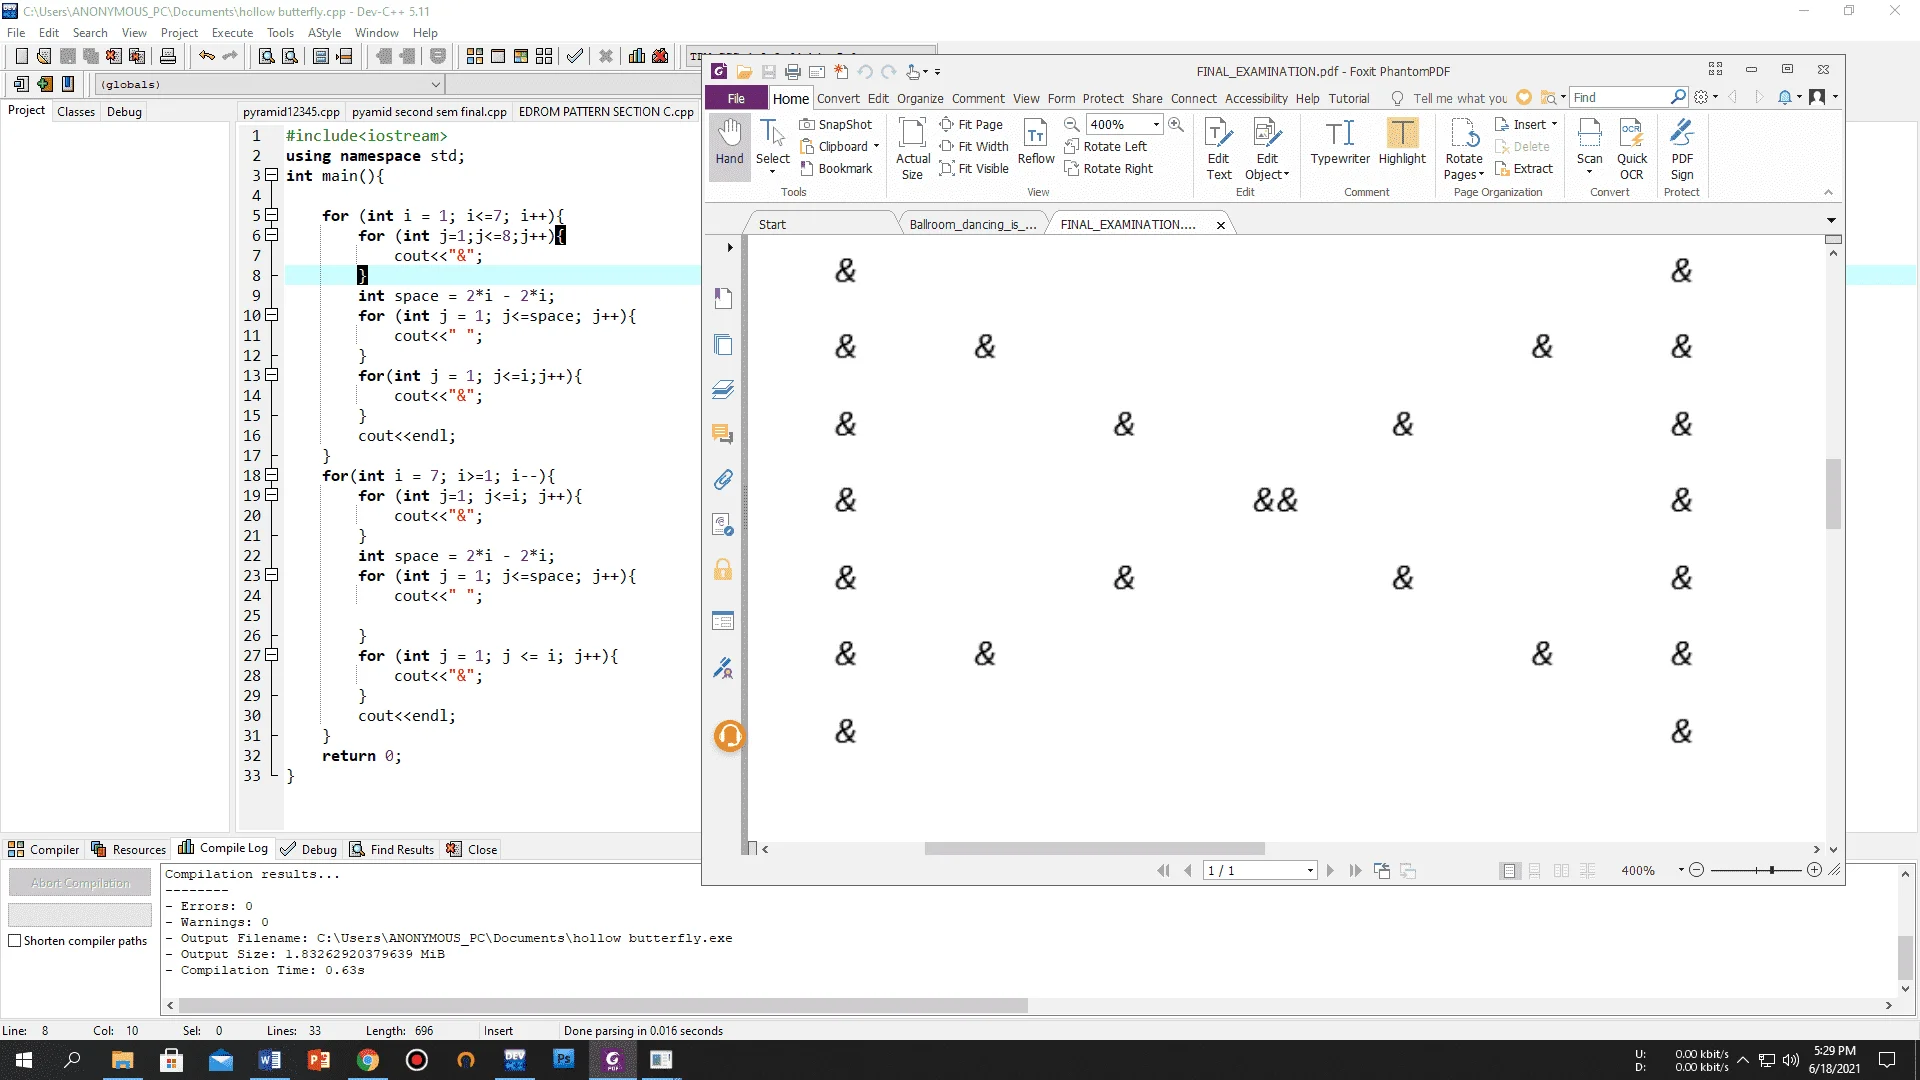Open the Dev-C++ AStyle menu

pos(324,32)
